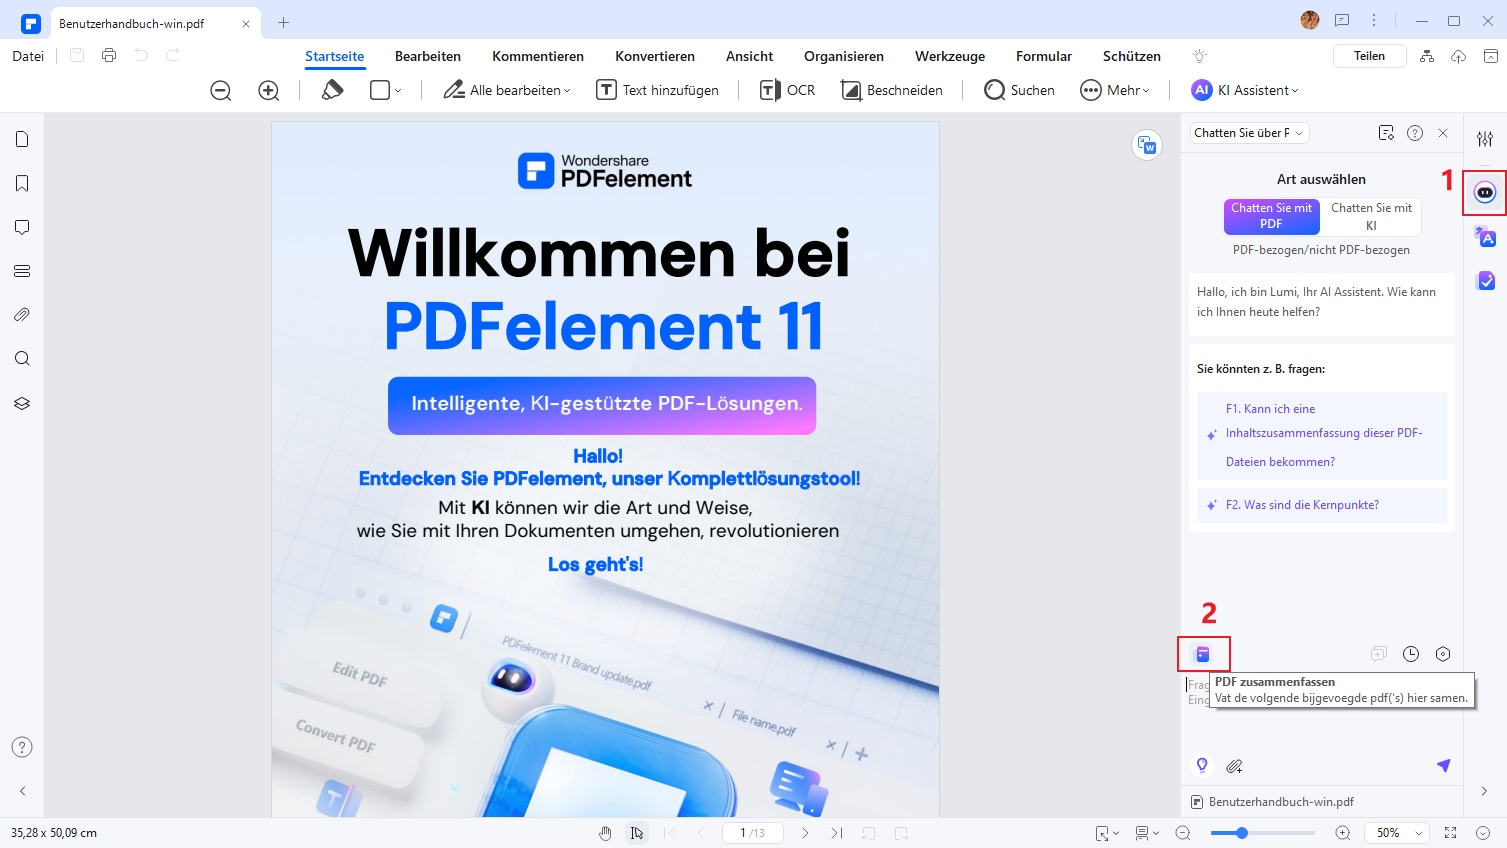Click the Lumi AI chat icon in right sidebar
This screenshot has width=1507, height=848.
point(1485,193)
